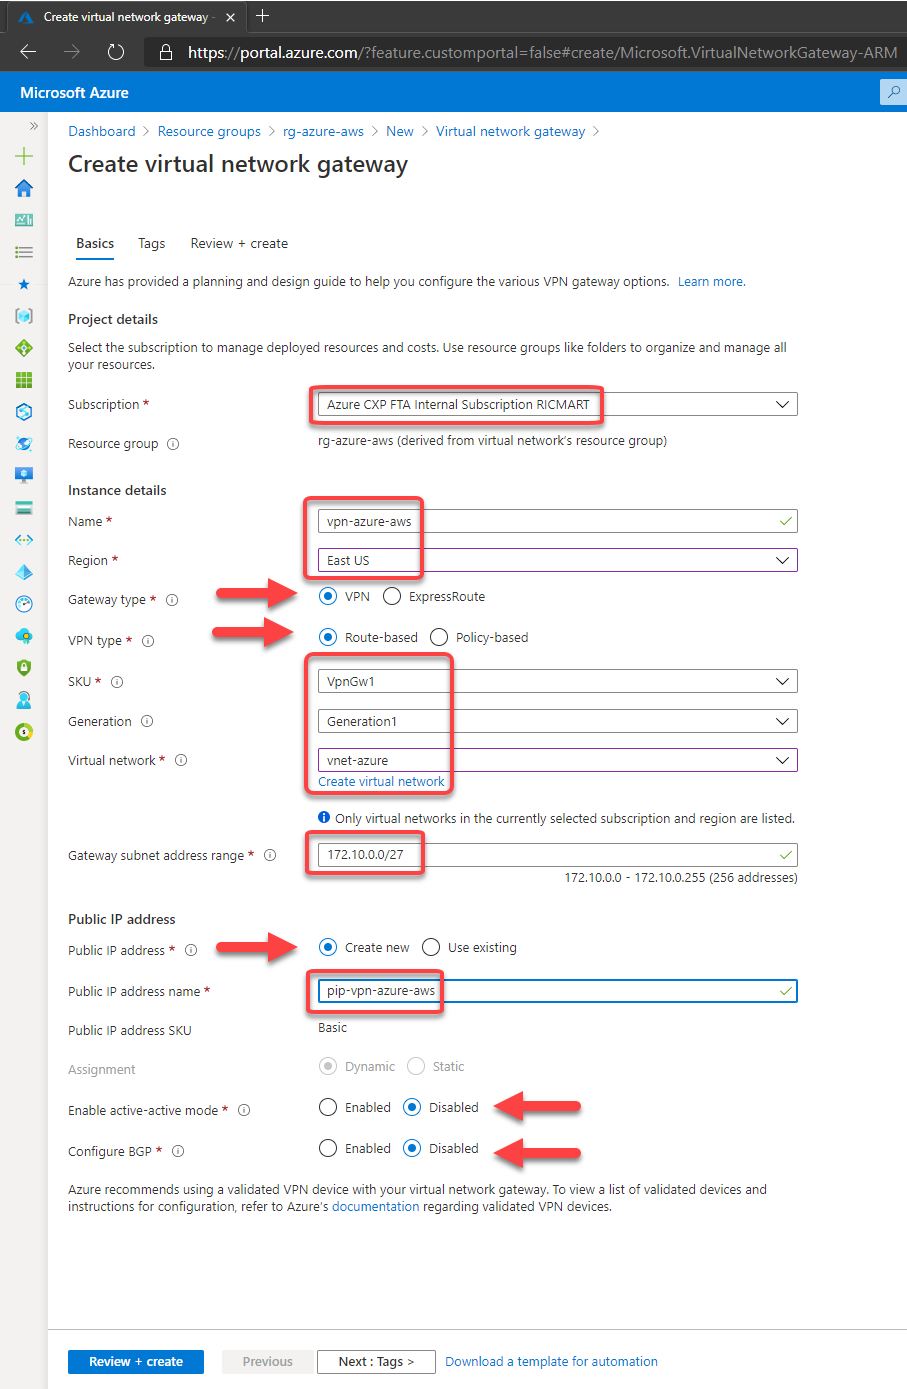The width and height of the screenshot is (907, 1389).
Task: Switch to the Basics tab
Action: pyautogui.click(x=95, y=244)
